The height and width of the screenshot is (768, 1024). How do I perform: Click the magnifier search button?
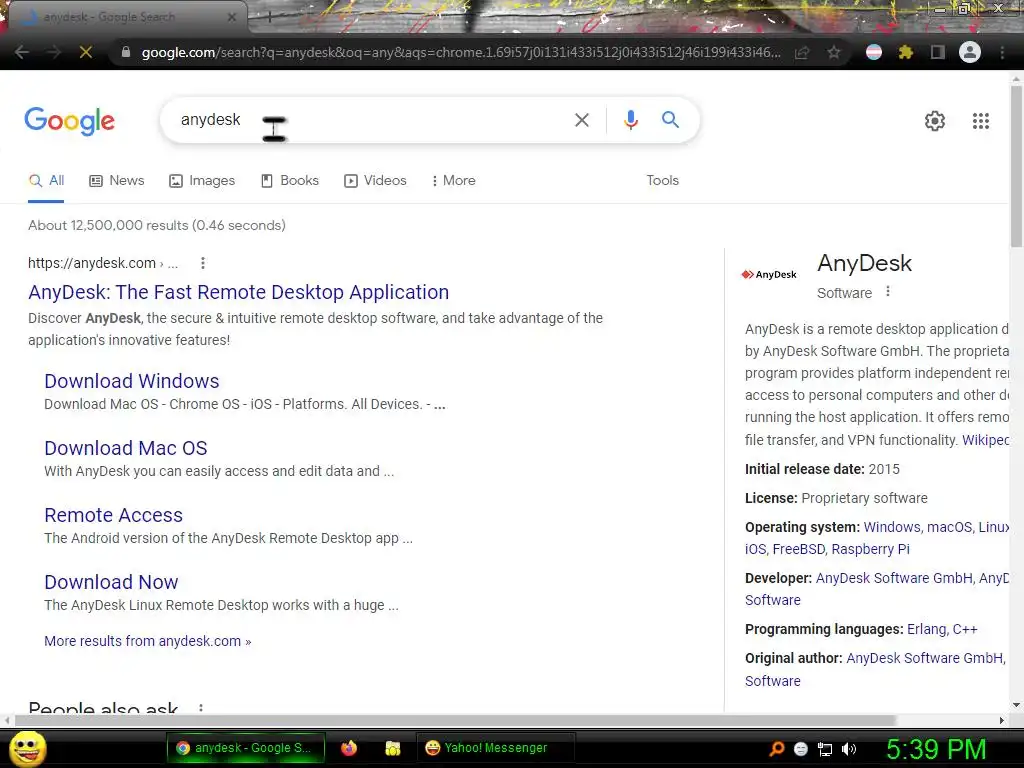(x=670, y=120)
